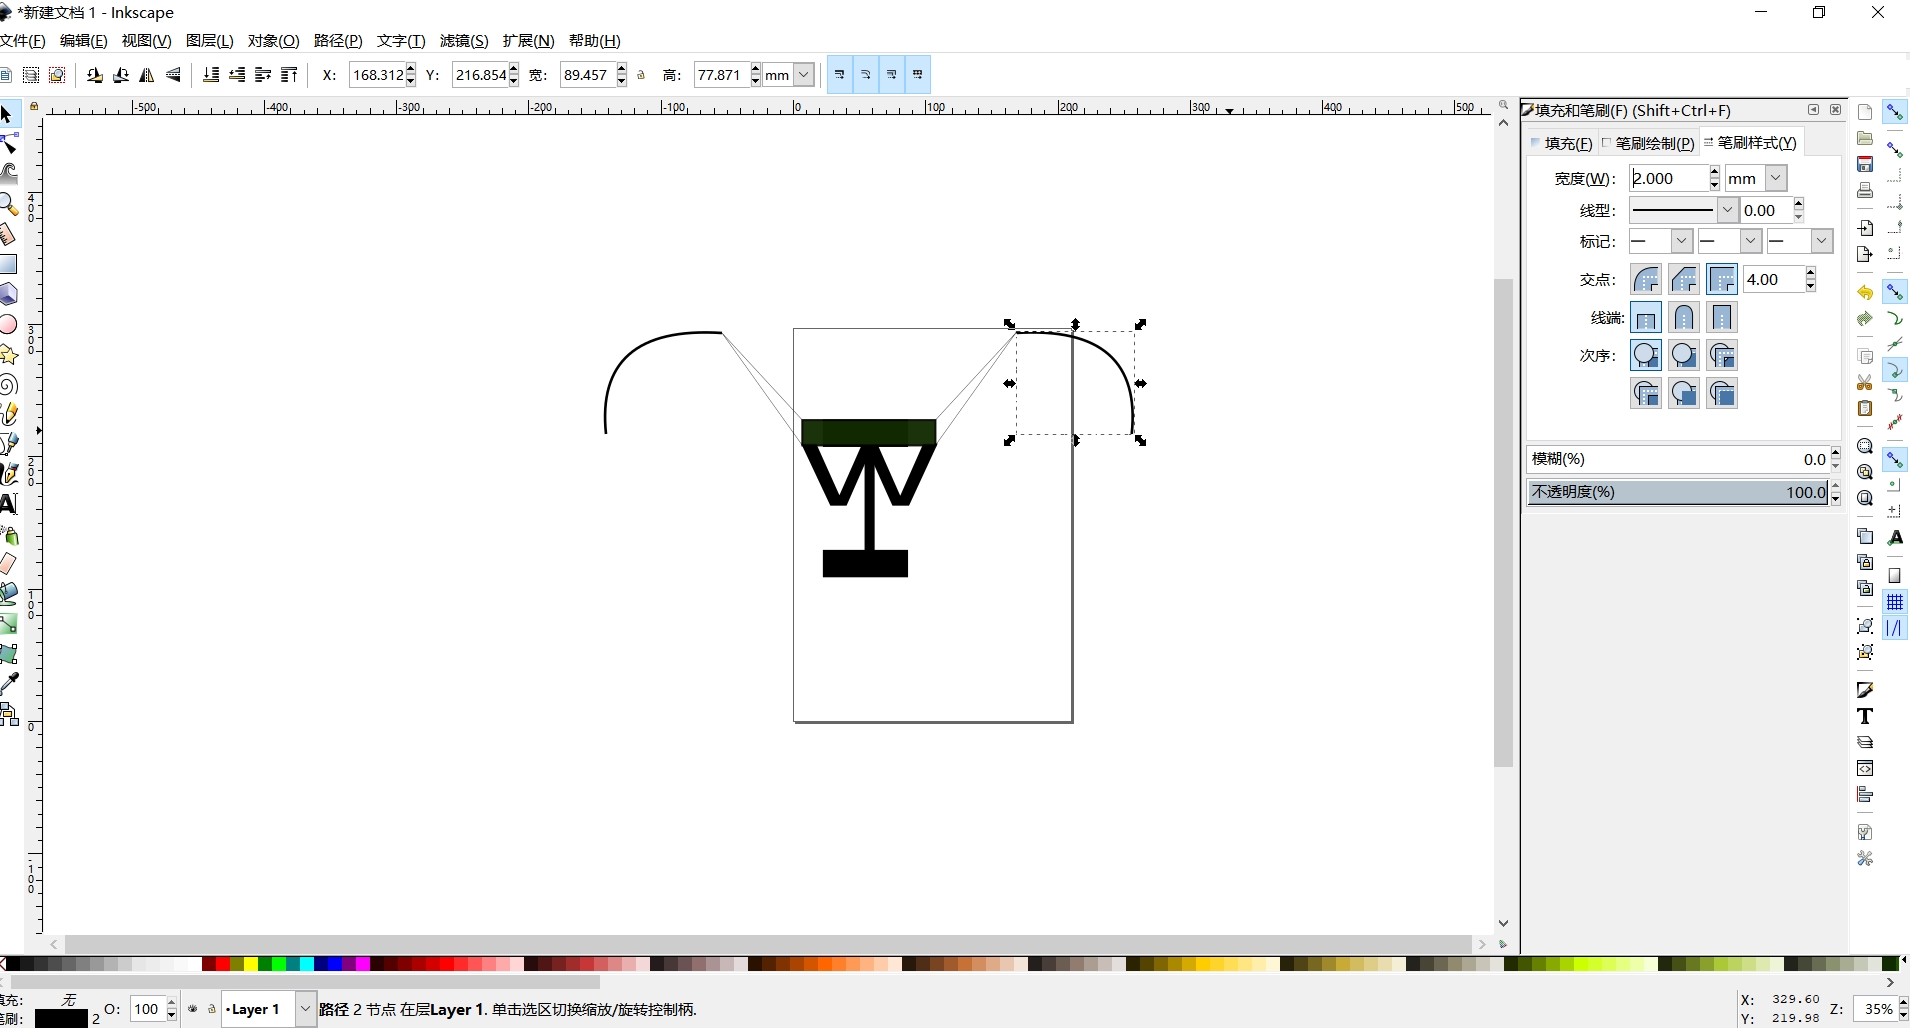The image size is (1910, 1028).
Task: Choose bevel join style
Action: tap(1684, 279)
